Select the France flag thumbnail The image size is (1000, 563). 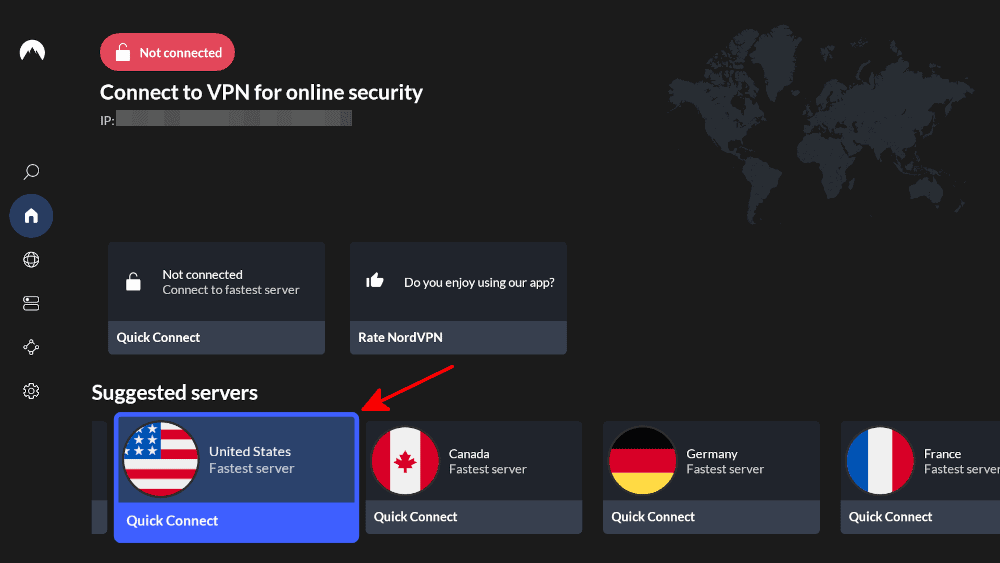(x=880, y=461)
